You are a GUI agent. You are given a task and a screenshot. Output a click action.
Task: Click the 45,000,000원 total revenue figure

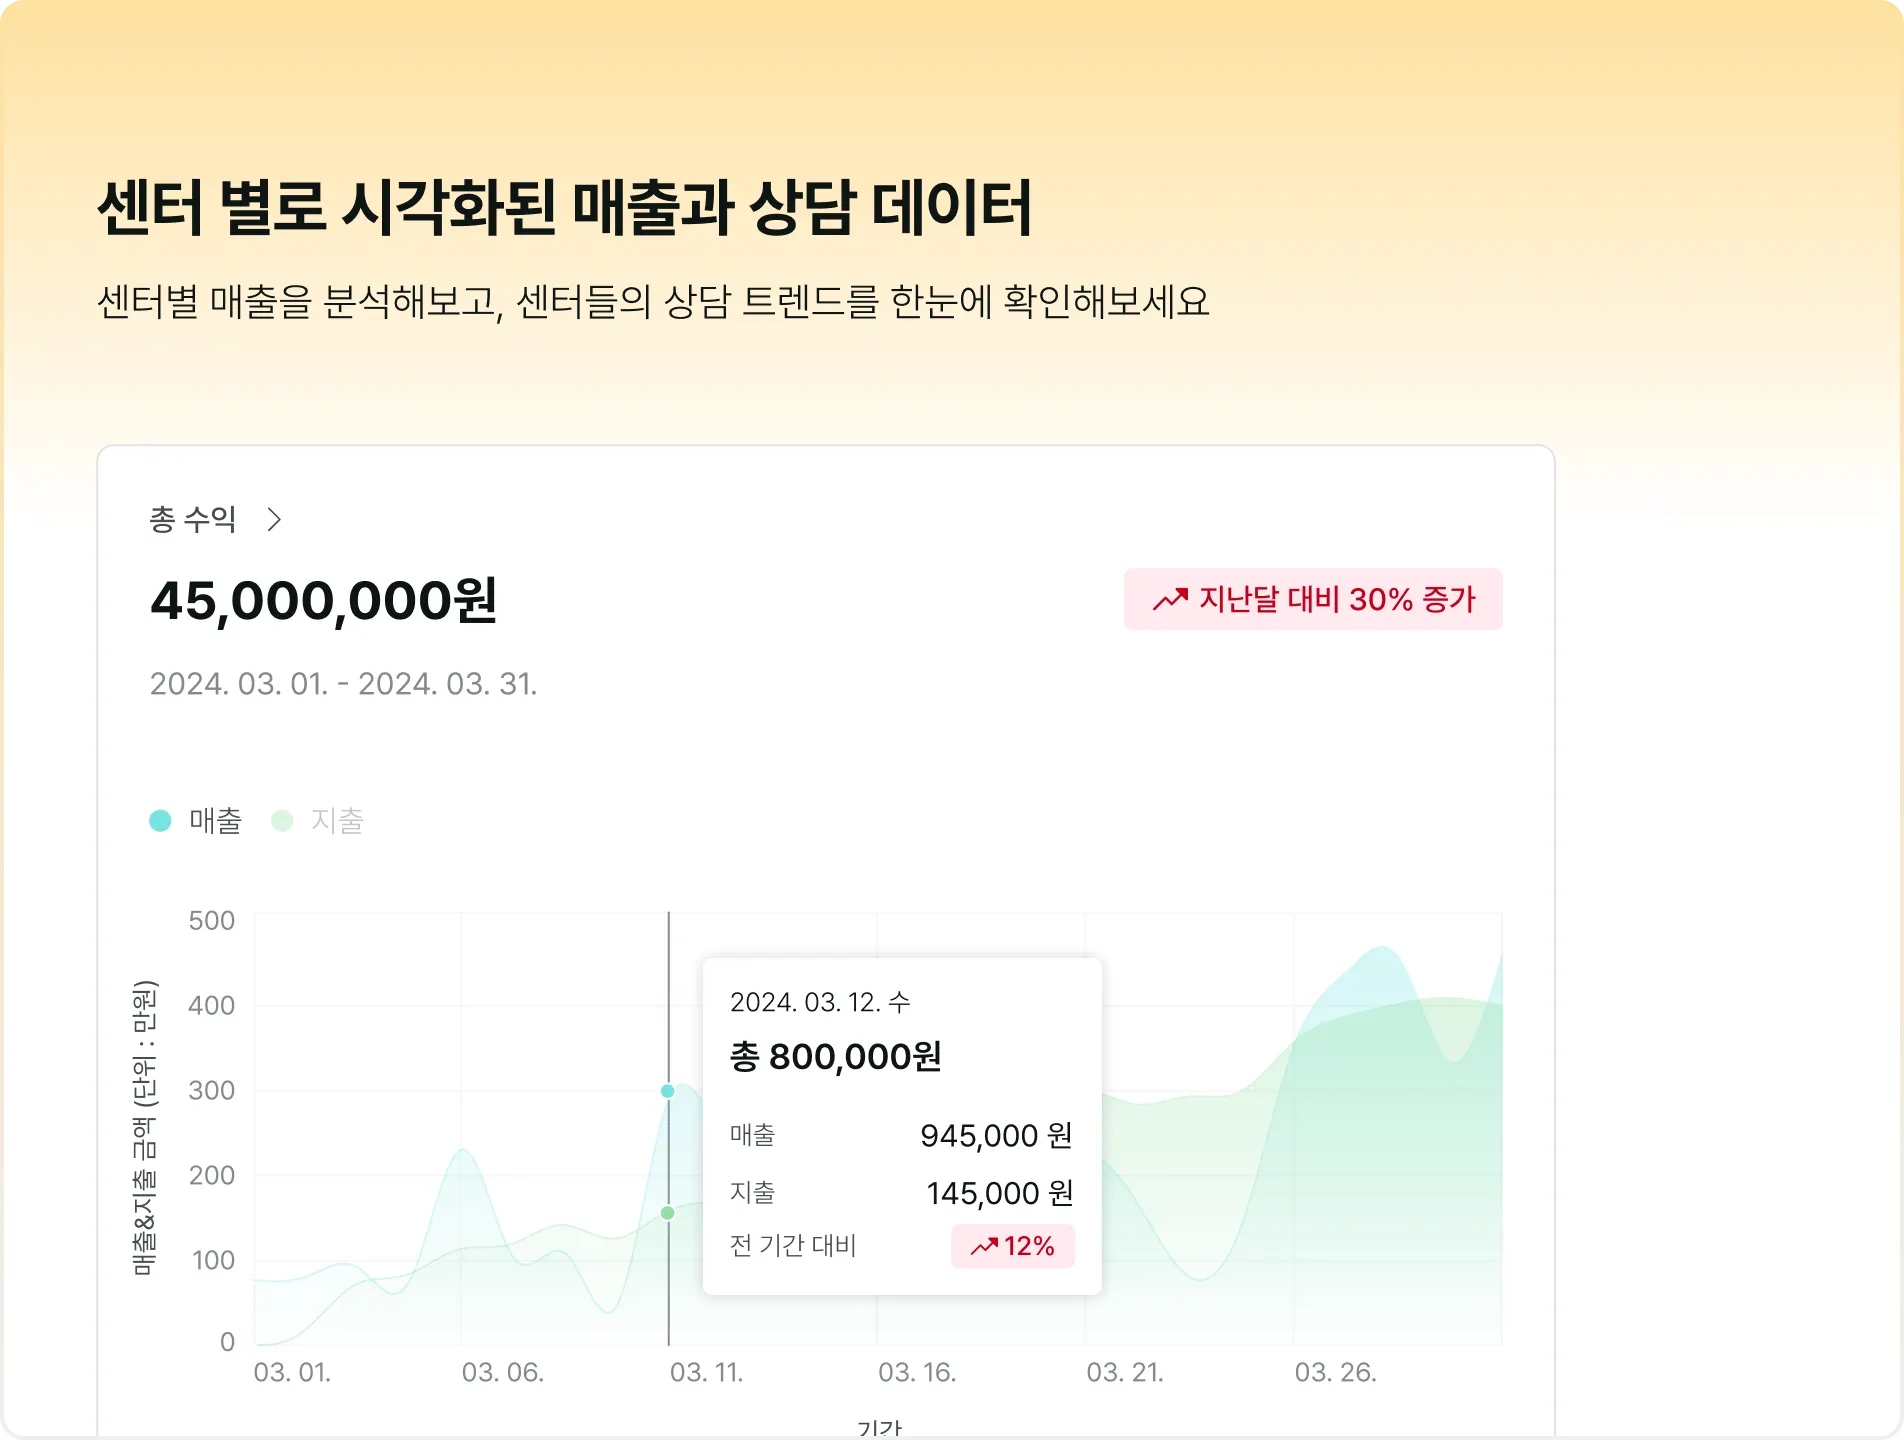pos(323,601)
